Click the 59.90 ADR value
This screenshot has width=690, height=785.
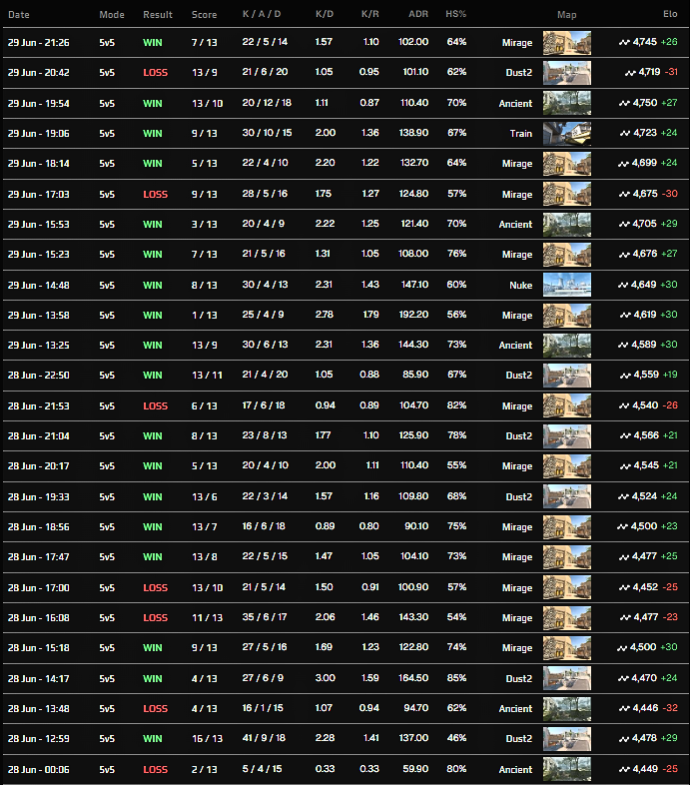pyautogui.click(x=416, y=768)
